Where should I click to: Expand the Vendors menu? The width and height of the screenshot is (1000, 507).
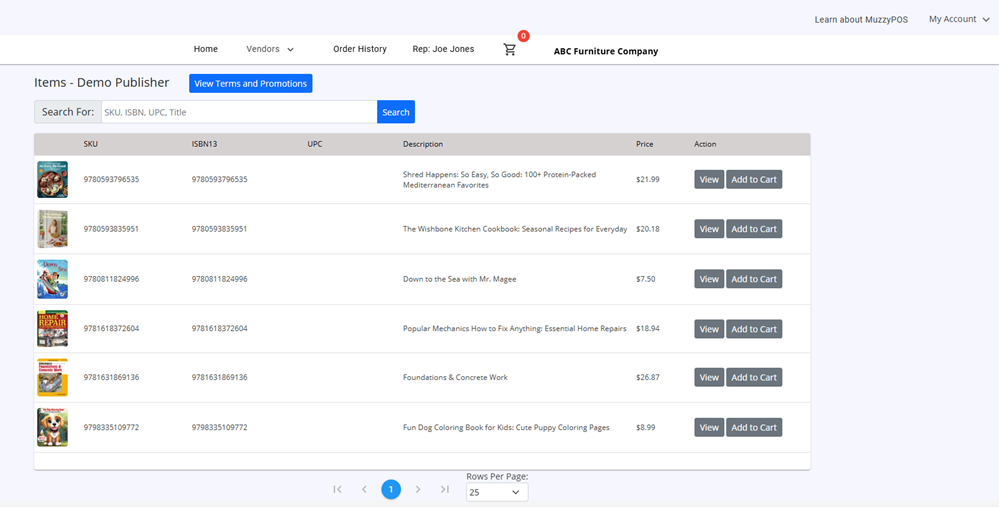tap(270, 49)
